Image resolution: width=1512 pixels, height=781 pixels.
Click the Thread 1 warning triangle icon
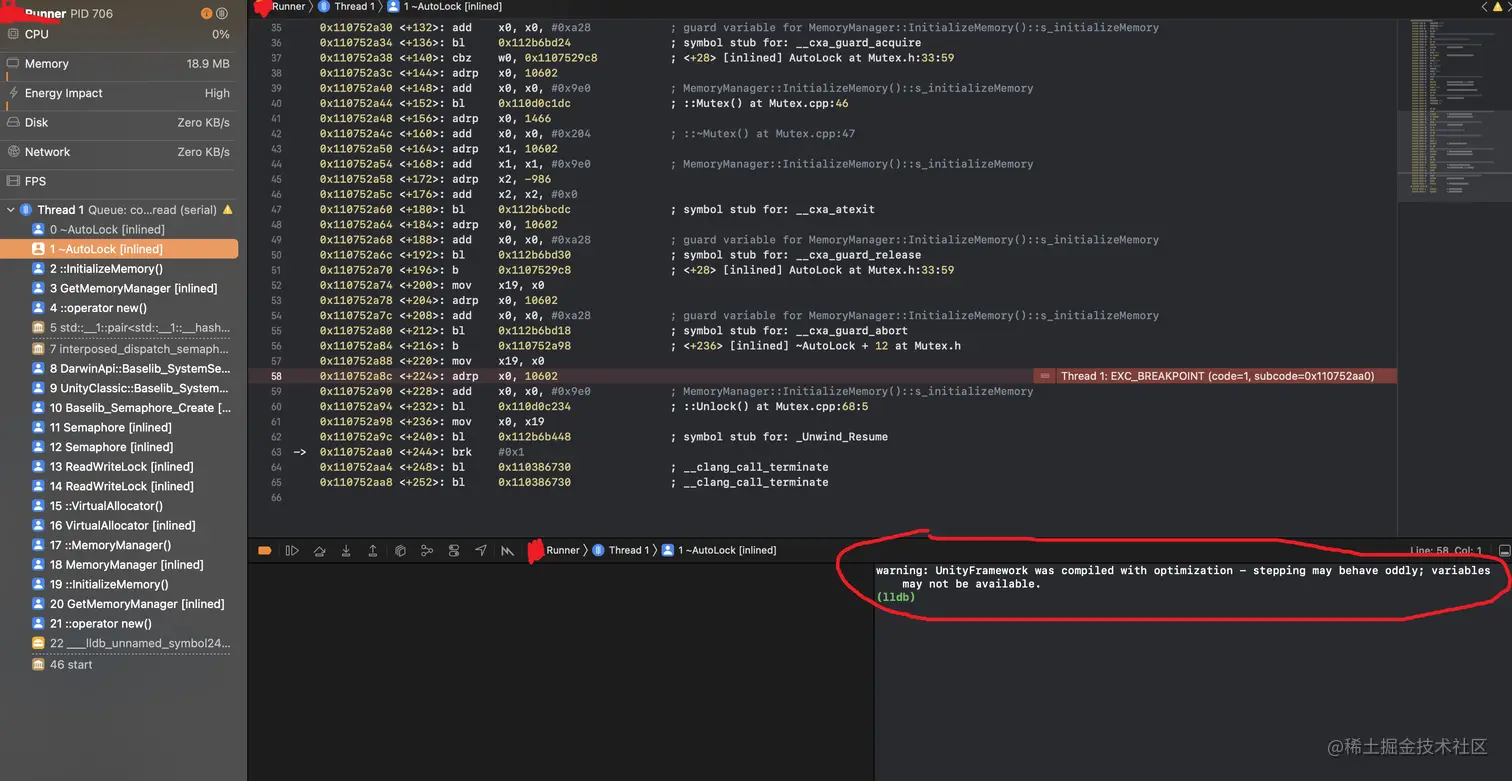tap(227, 210)
